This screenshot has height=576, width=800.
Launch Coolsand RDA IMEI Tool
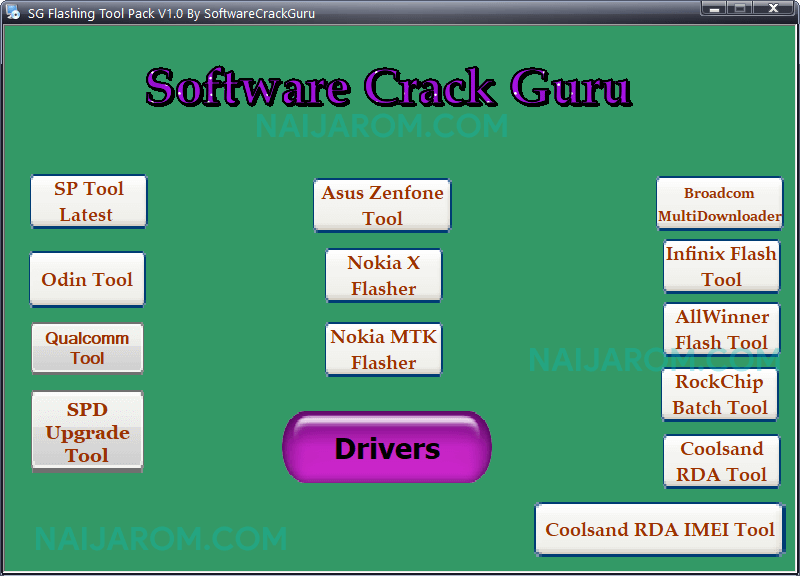[660, 530]
